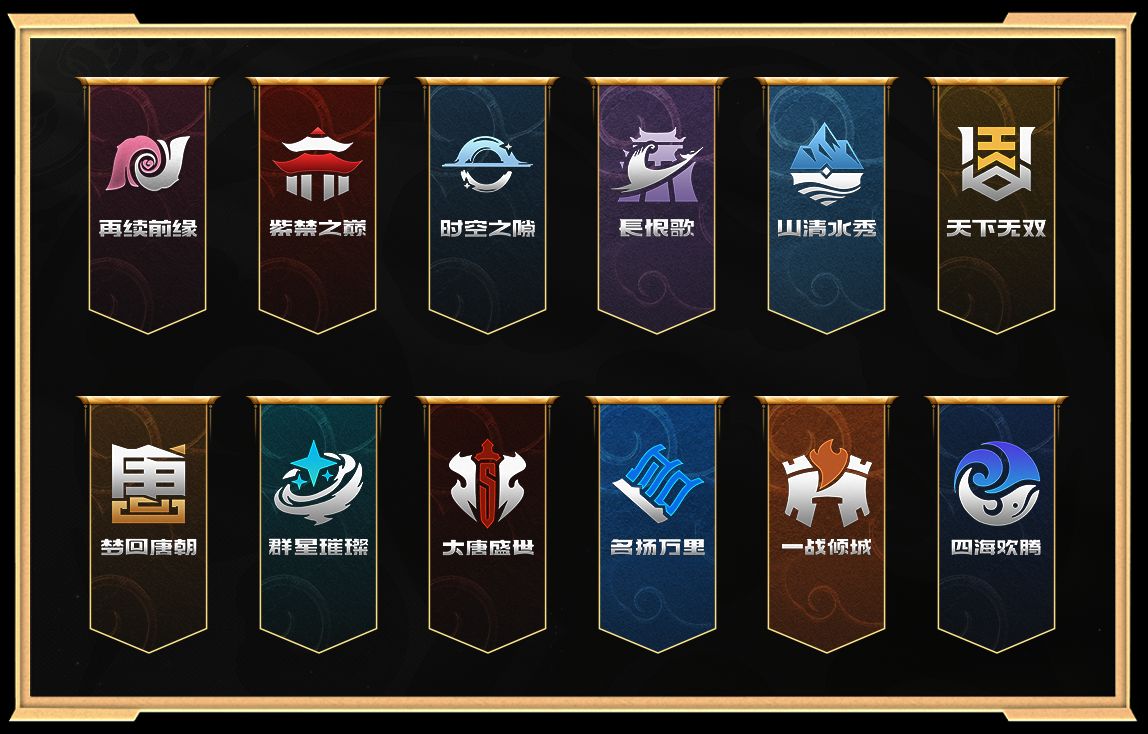Choose the red sword emblem of 大唐盛世
Viewport: 1148px width, 734px height.
[x=488, y=484]
